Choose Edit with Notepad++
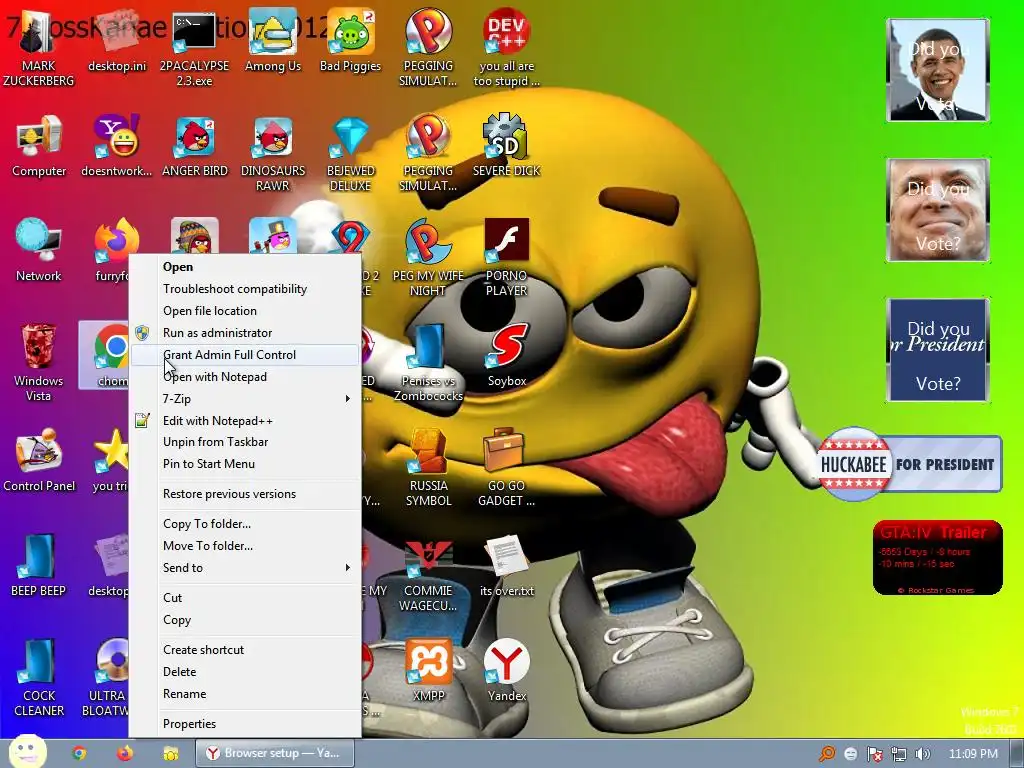This screenshot has width=1024, height=768. tap(245, 421)
